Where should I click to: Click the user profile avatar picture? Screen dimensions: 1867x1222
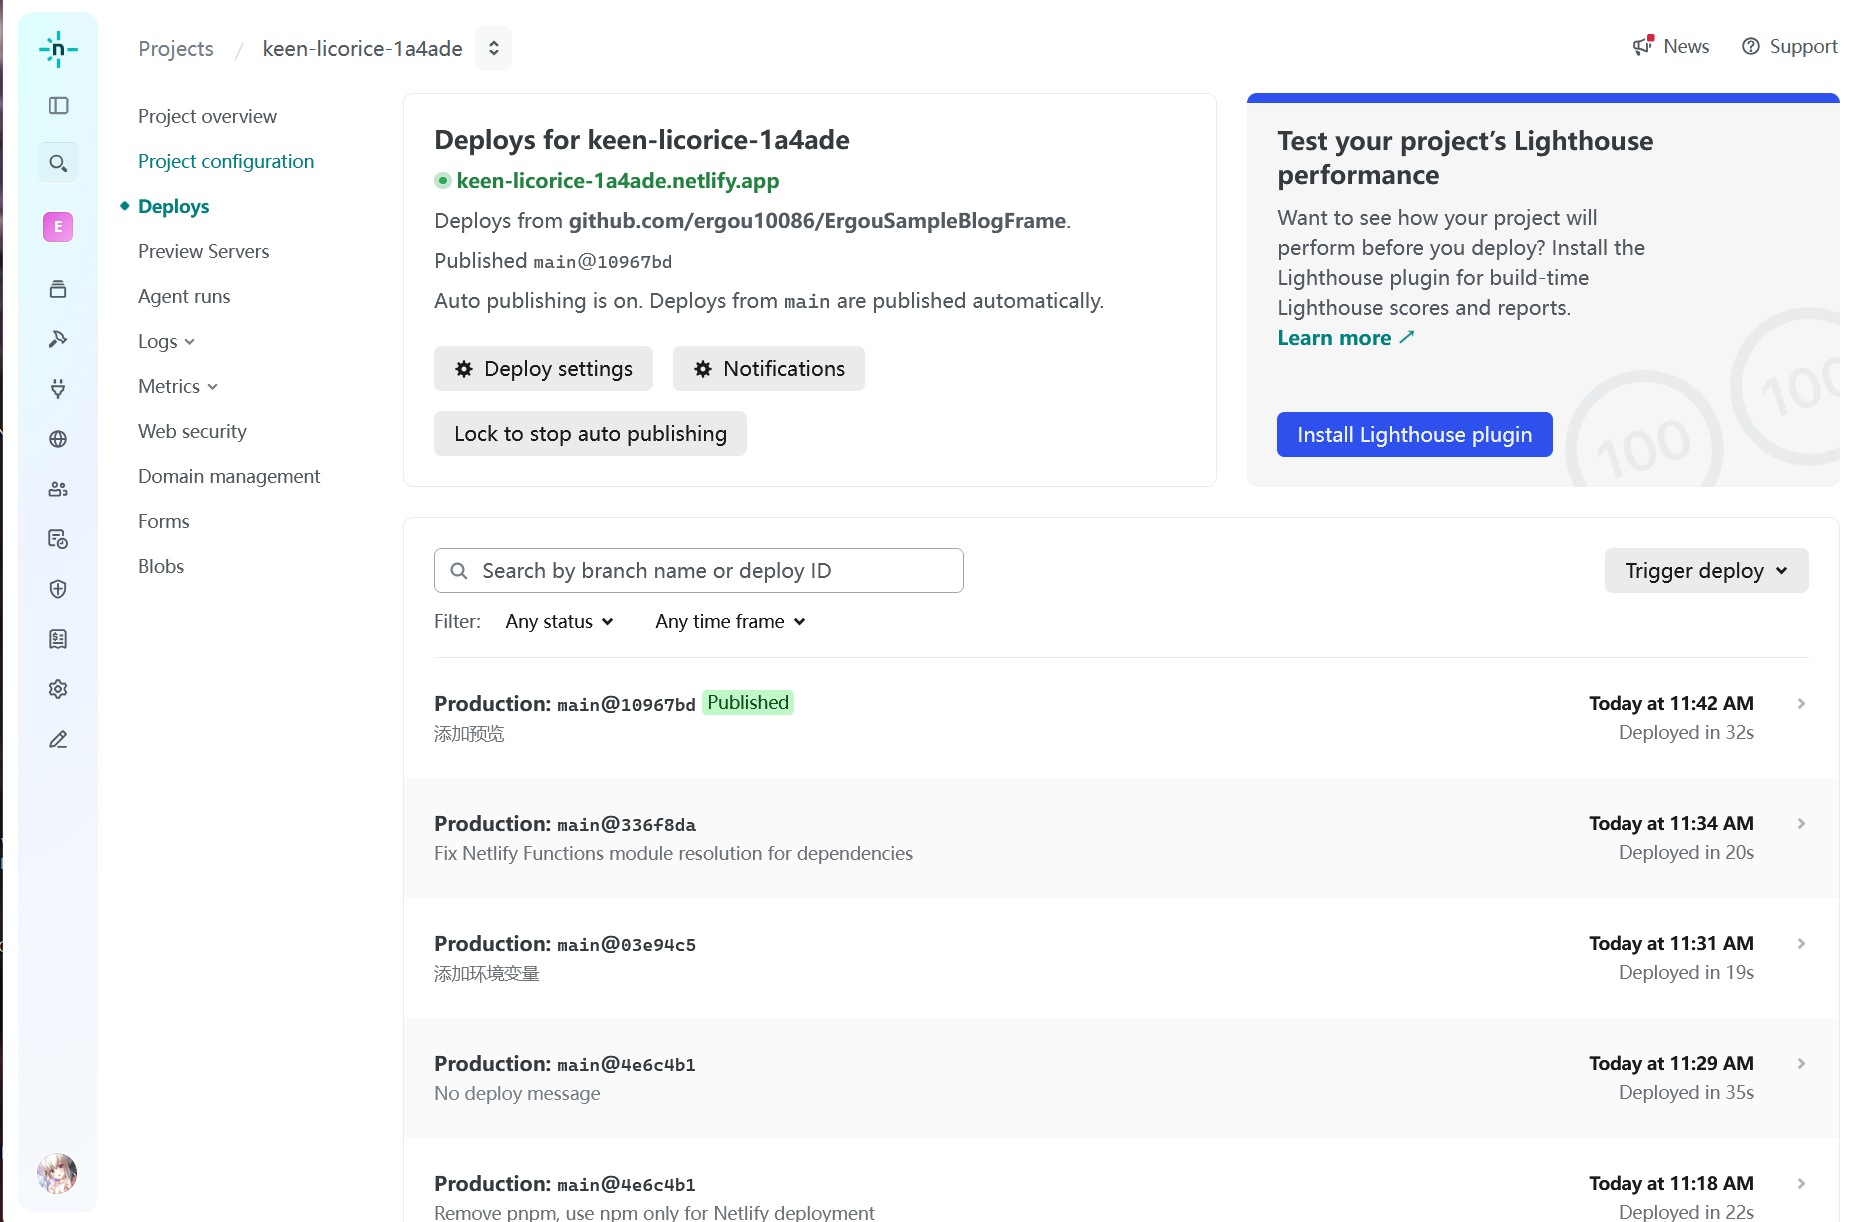[x=57, y=1173]
